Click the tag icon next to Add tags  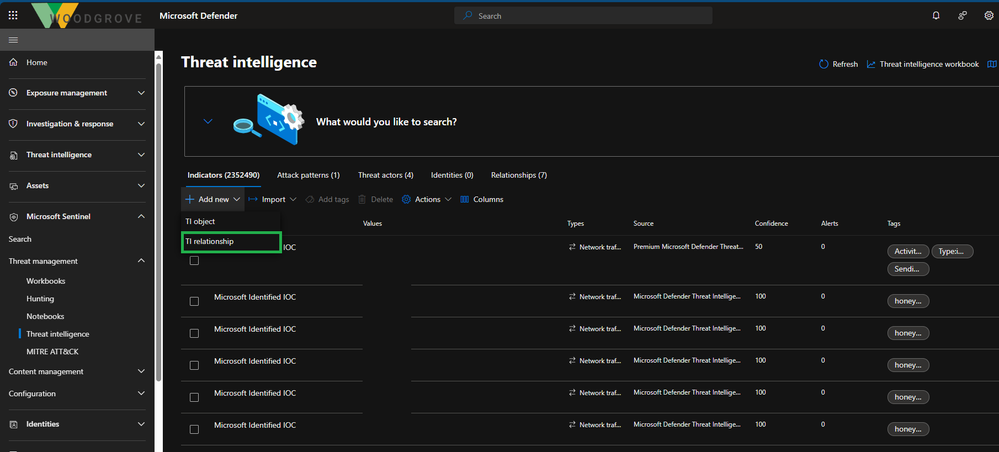tap(310, 200)
